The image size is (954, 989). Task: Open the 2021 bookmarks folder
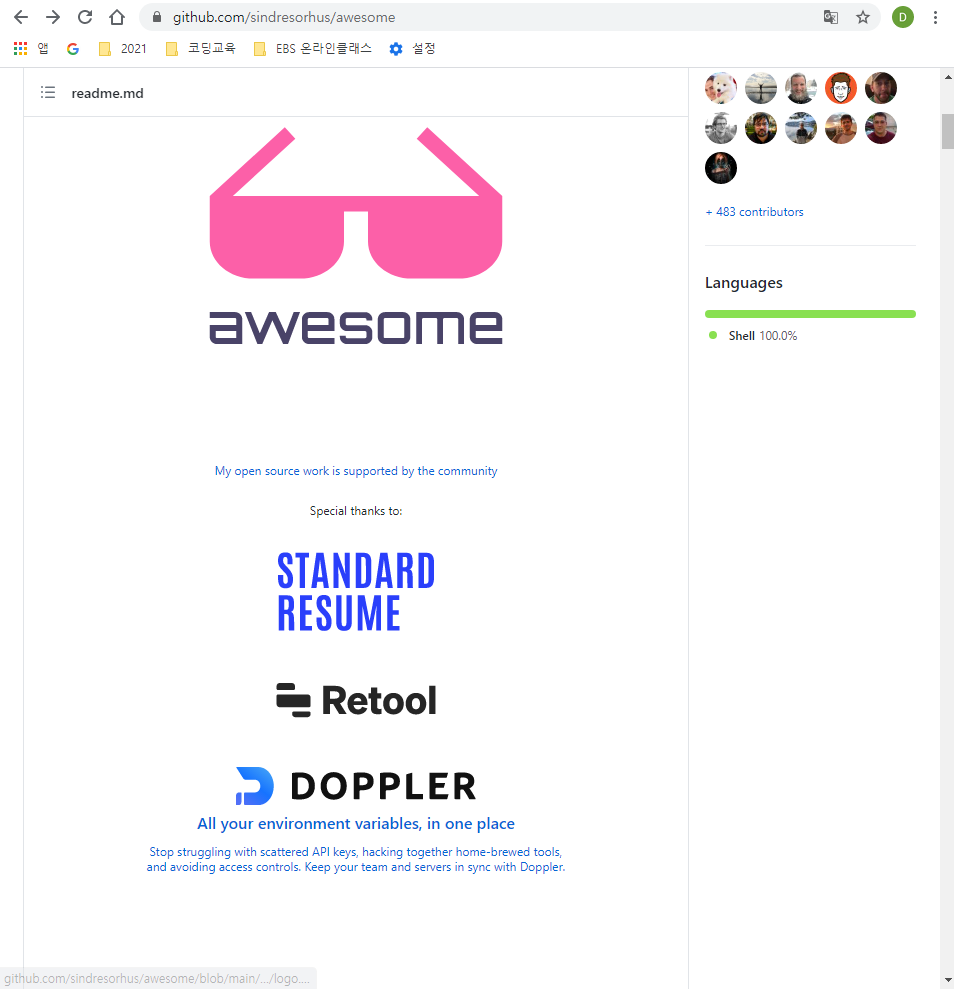point(123,49)
